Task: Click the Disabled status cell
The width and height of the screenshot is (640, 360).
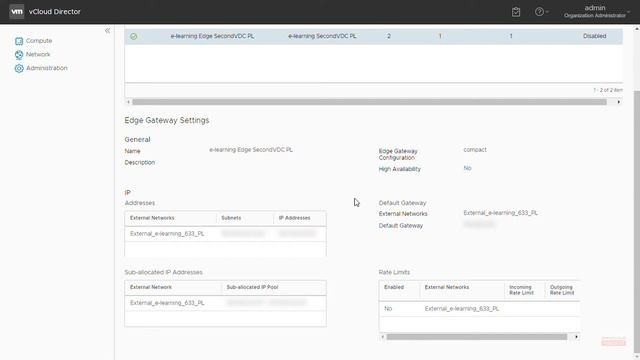Action: 594,36
